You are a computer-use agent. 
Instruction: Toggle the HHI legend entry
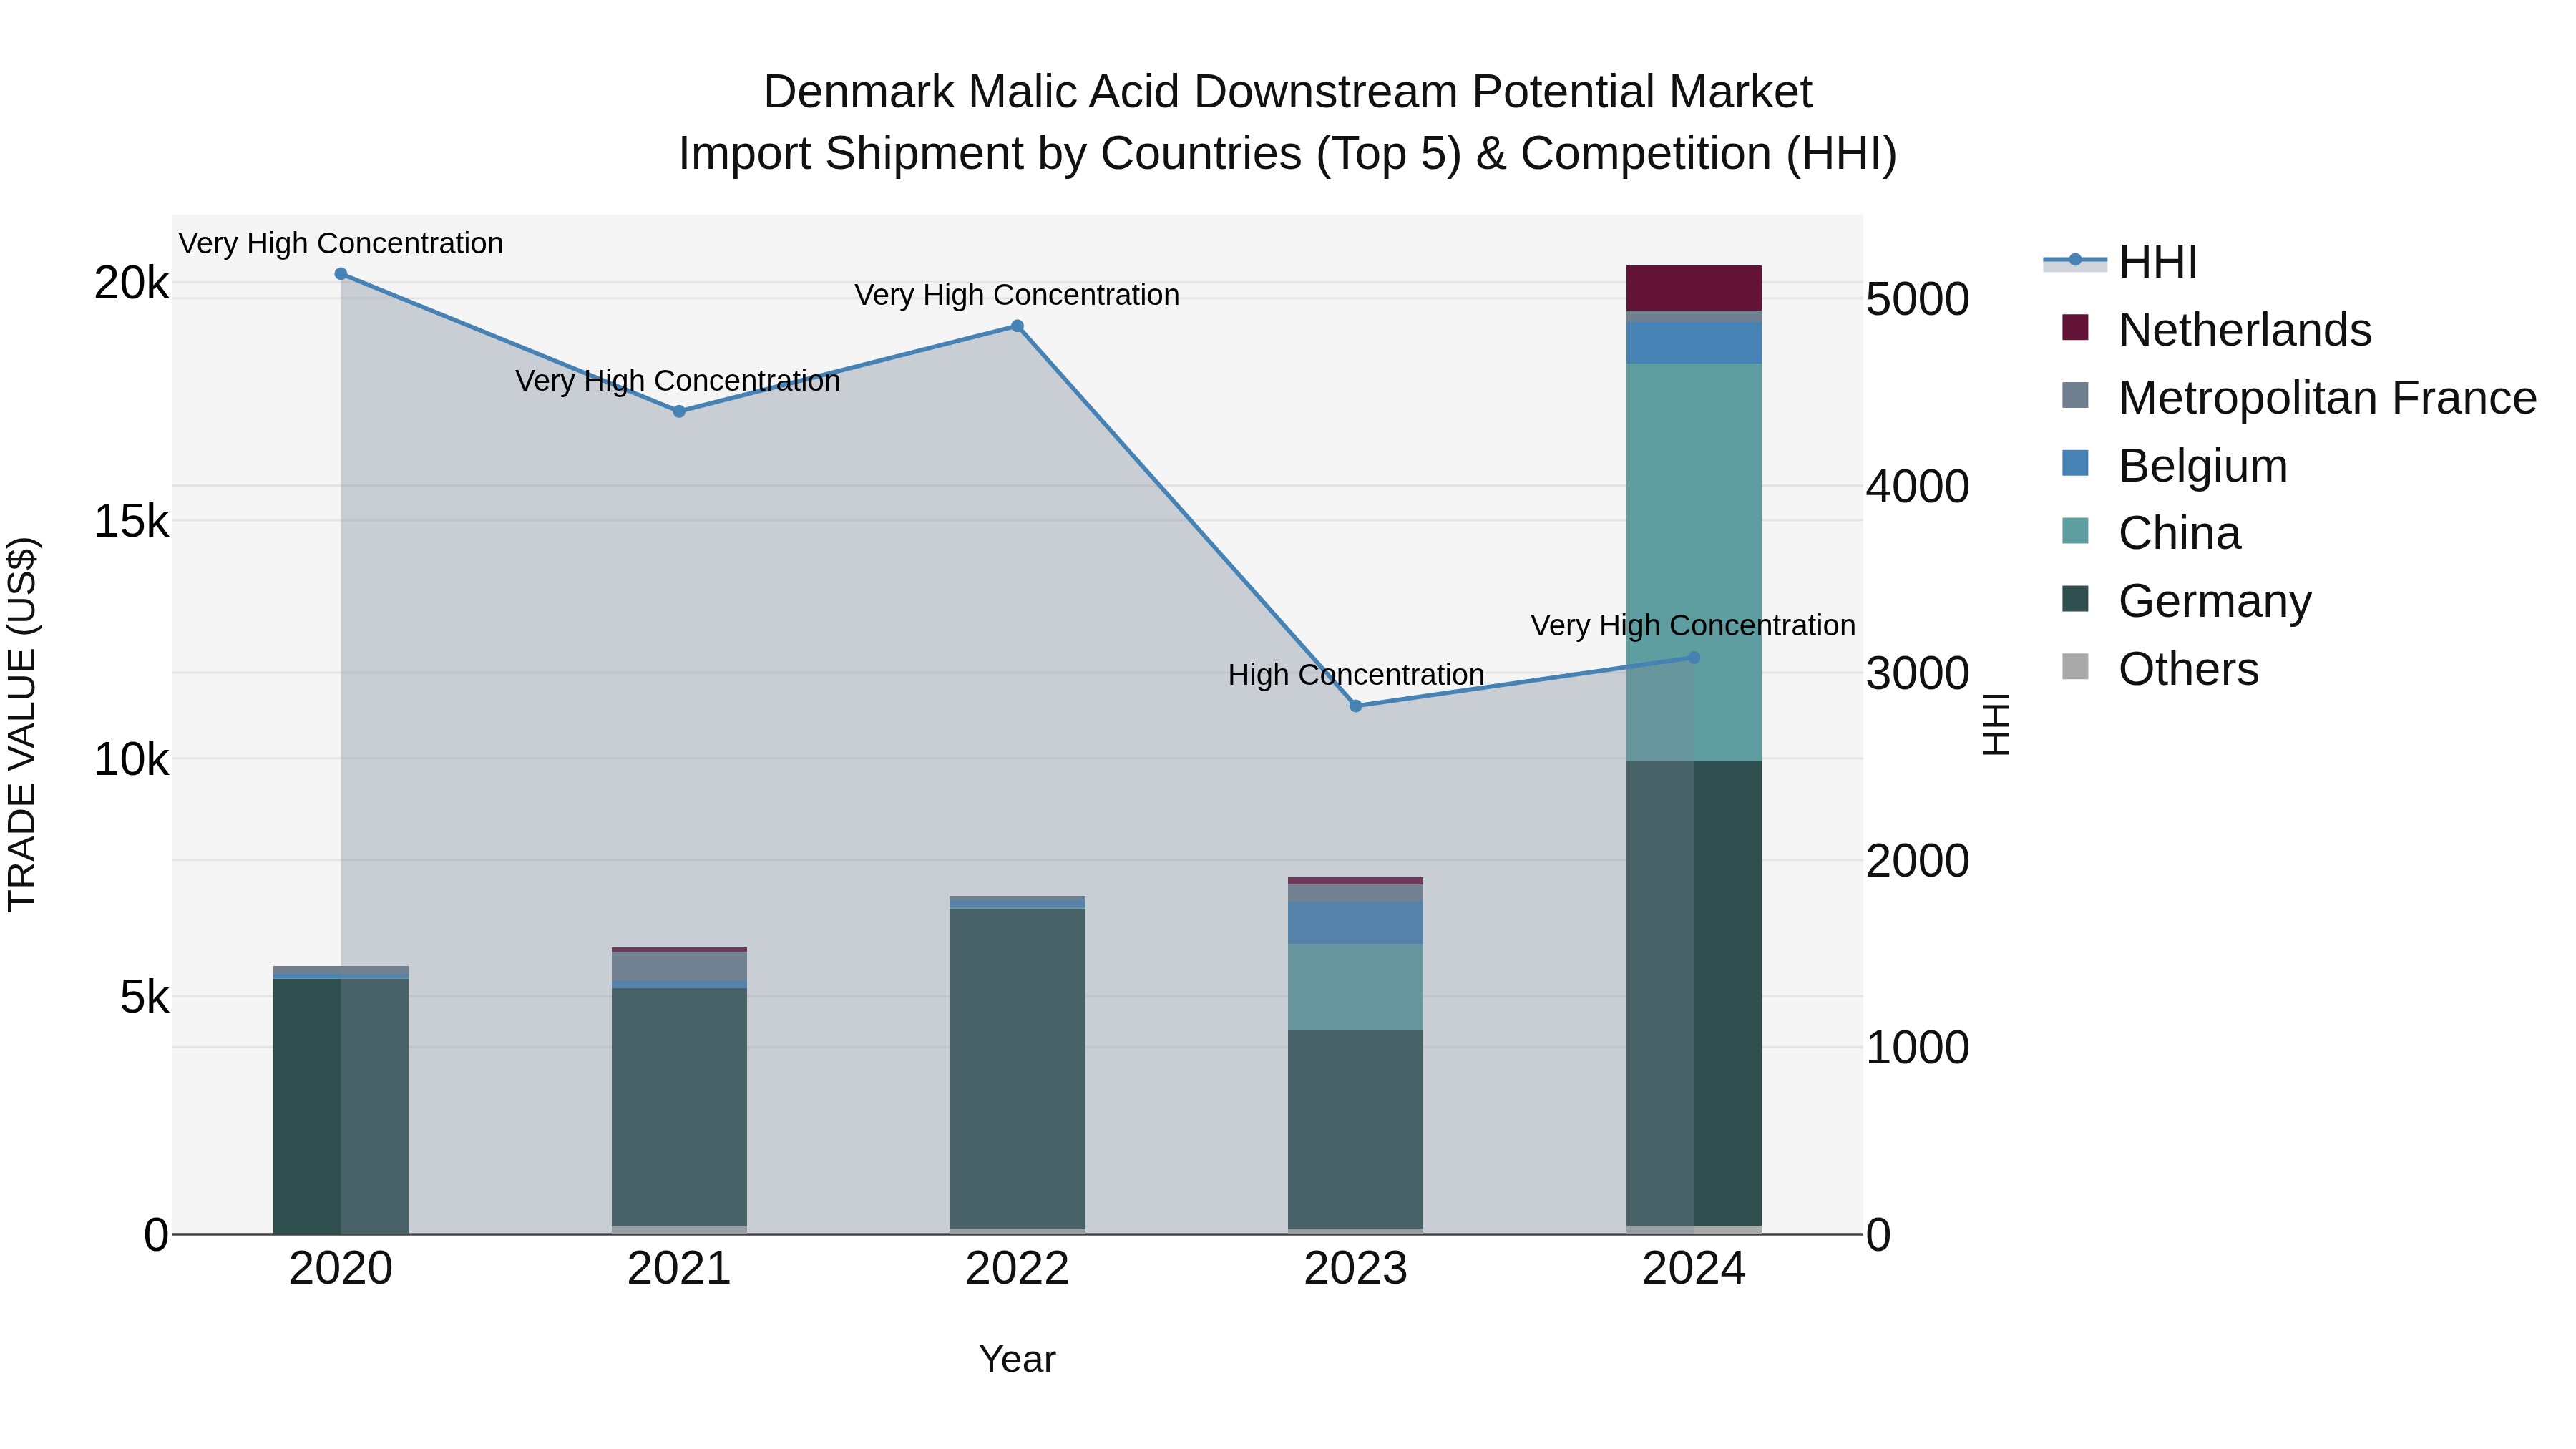[x=2120, y=262]
